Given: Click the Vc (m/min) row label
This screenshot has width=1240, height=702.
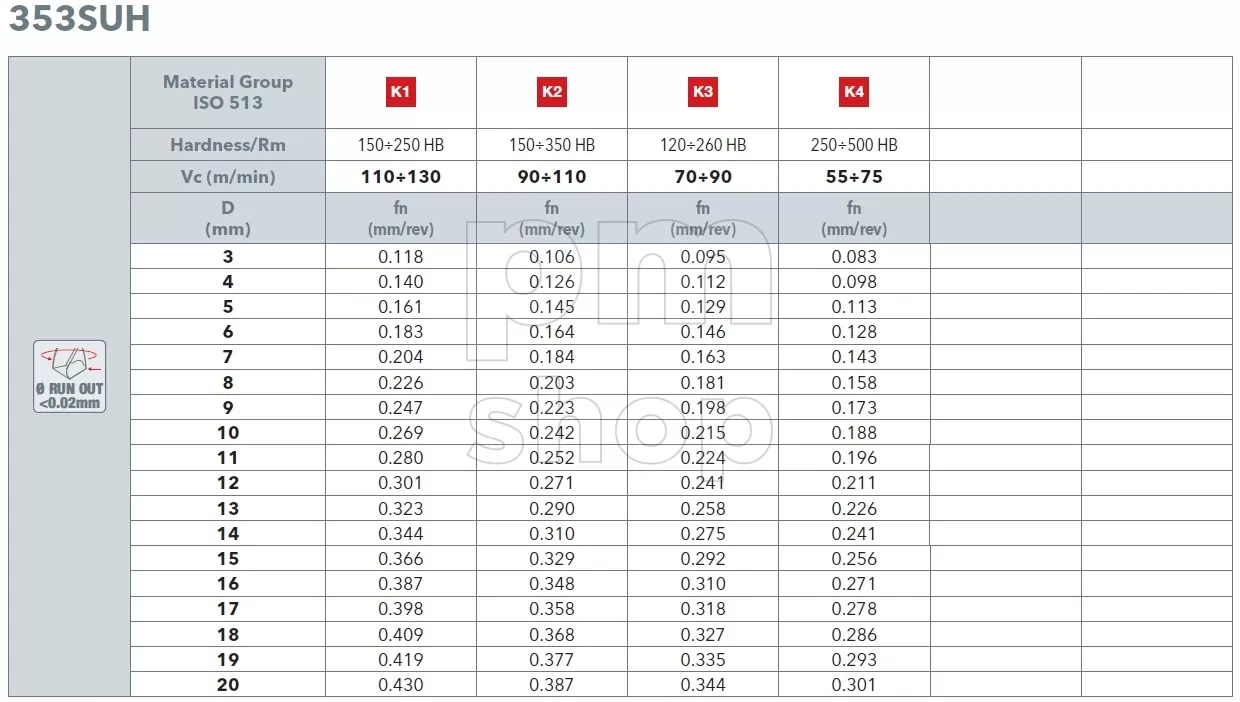Looking at the screenshot, I should pos(228,177).
